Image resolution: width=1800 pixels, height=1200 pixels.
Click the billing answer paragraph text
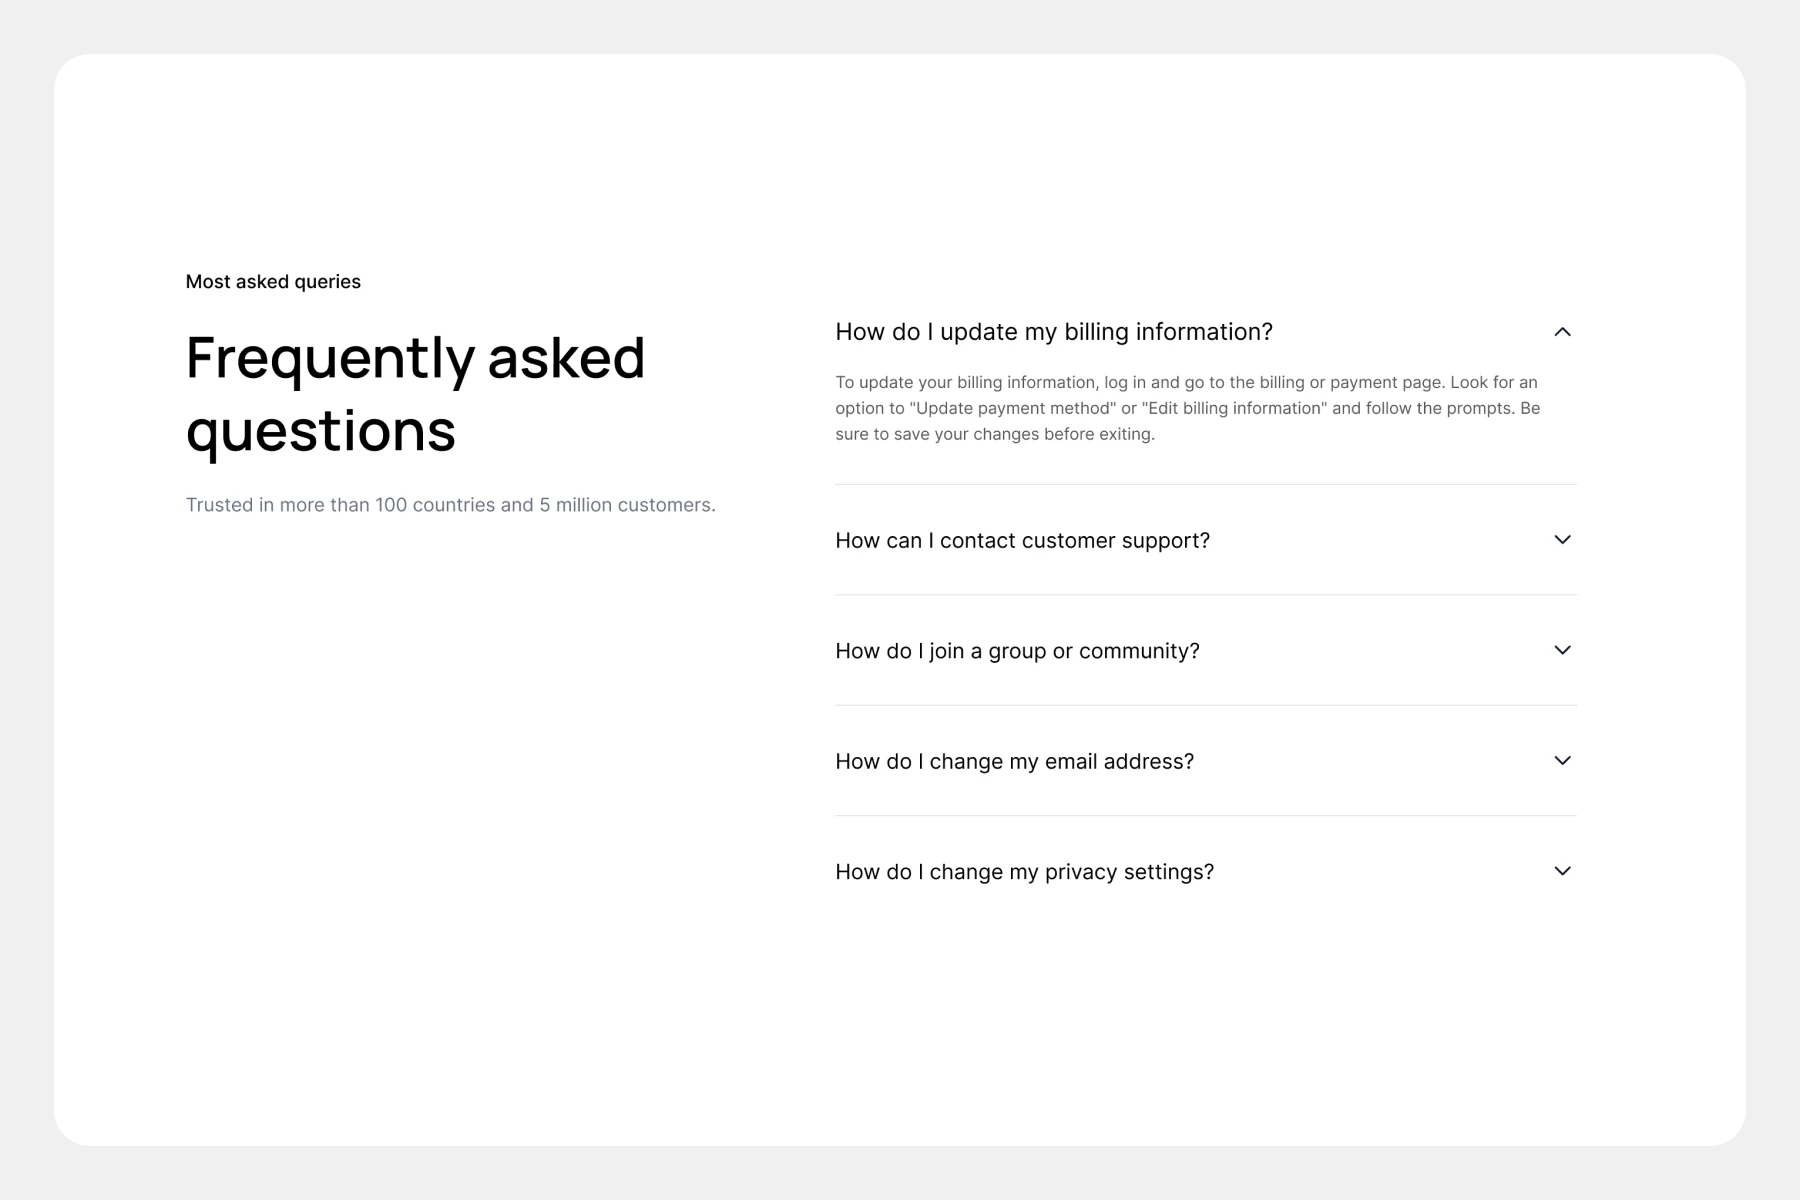1188,408
